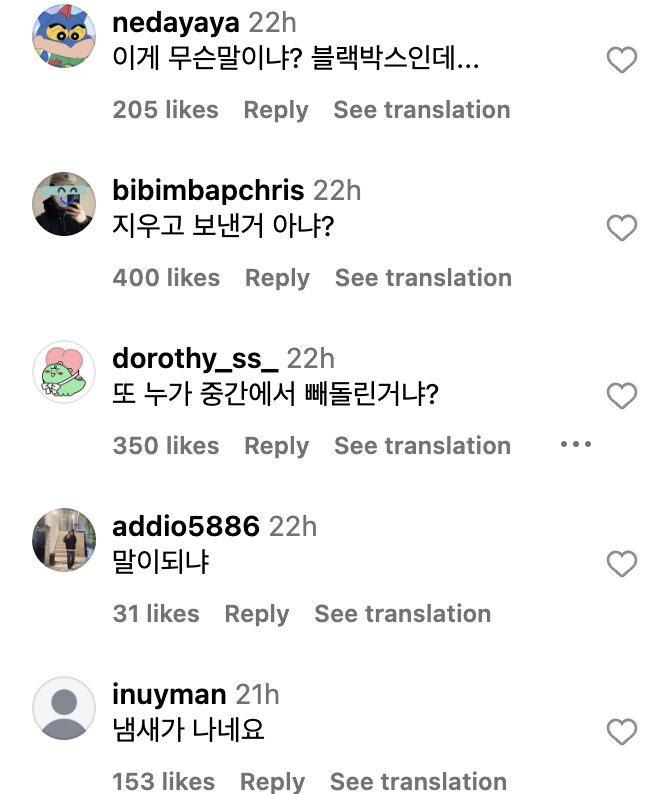This screenshot has height=794, width=668.
Task: See translation of dorothy_ss_'s comment
Action: pos(422,446)
